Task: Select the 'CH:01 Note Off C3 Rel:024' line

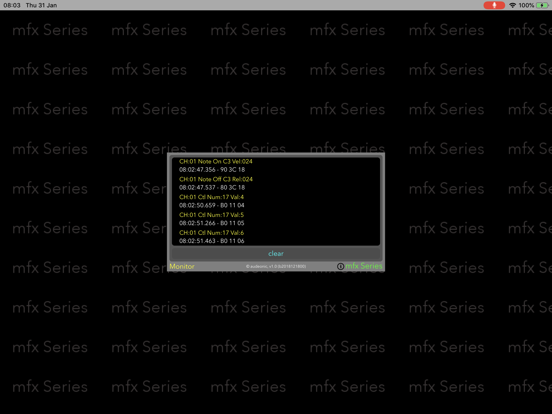Action: click(216, 179)
